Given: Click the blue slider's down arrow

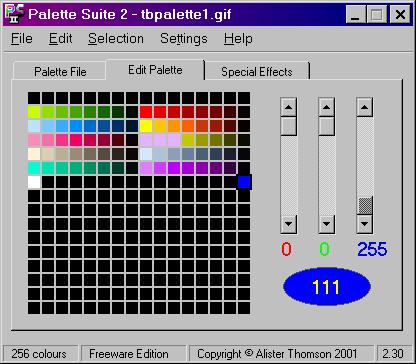Looking at the screenshot, I should pos(365,224).
